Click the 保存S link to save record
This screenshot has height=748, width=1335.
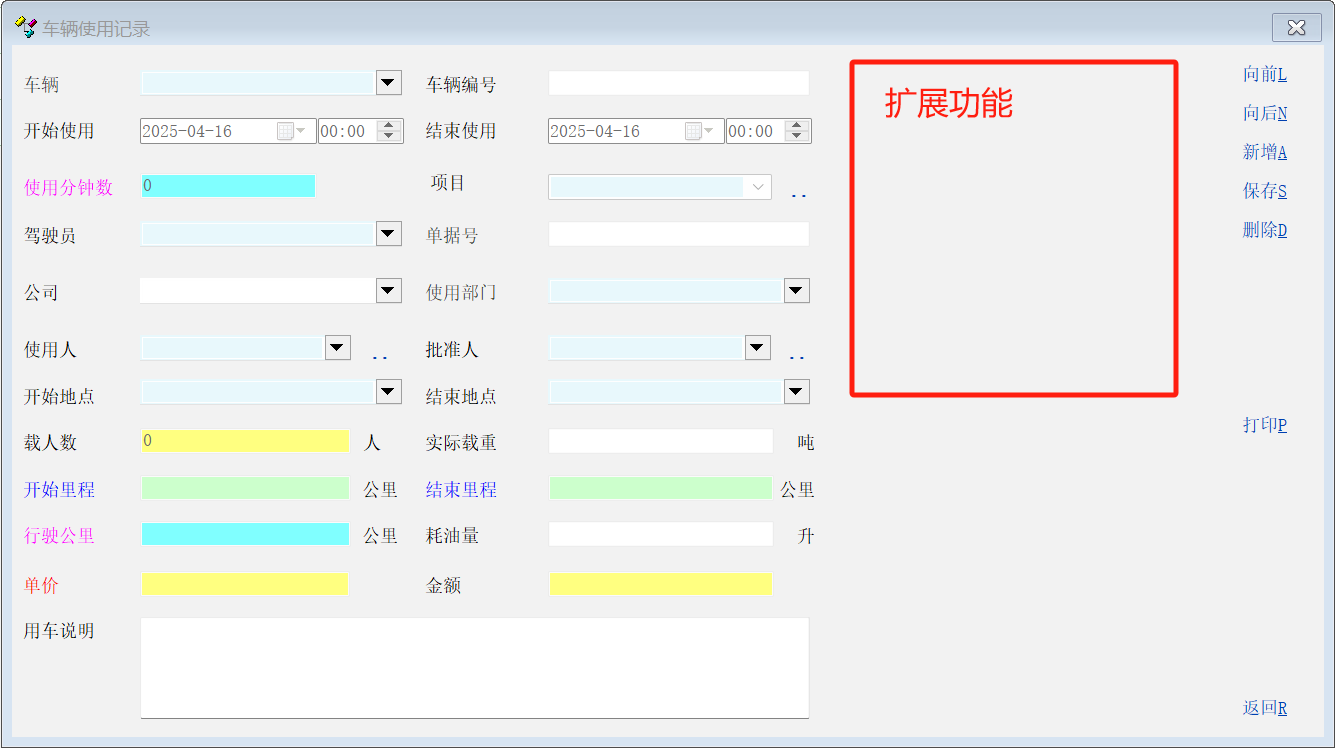1264,191
